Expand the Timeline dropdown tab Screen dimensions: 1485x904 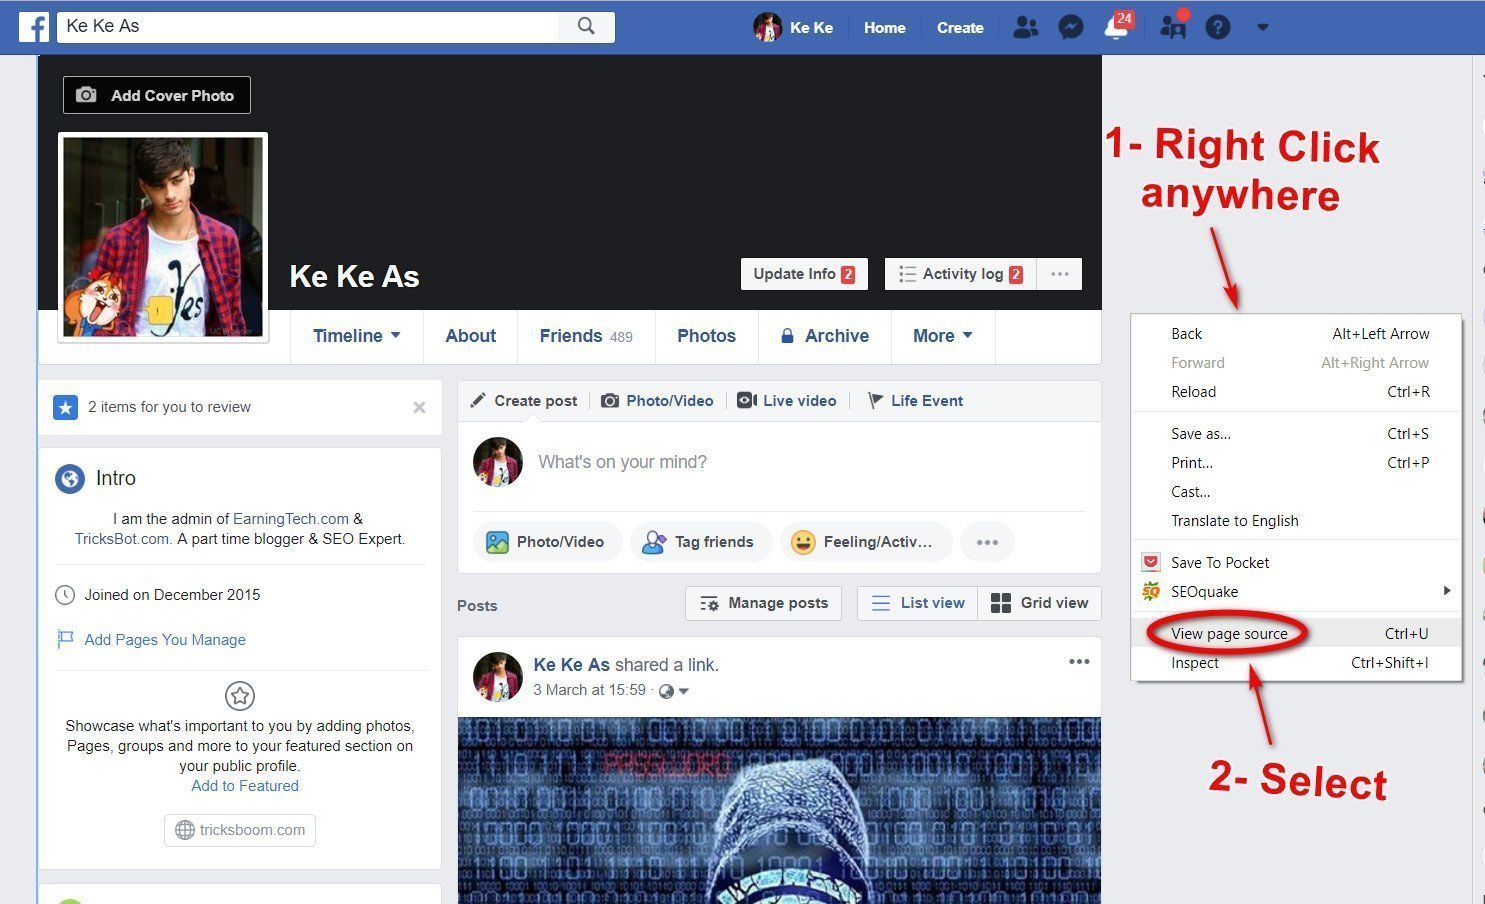356,336
